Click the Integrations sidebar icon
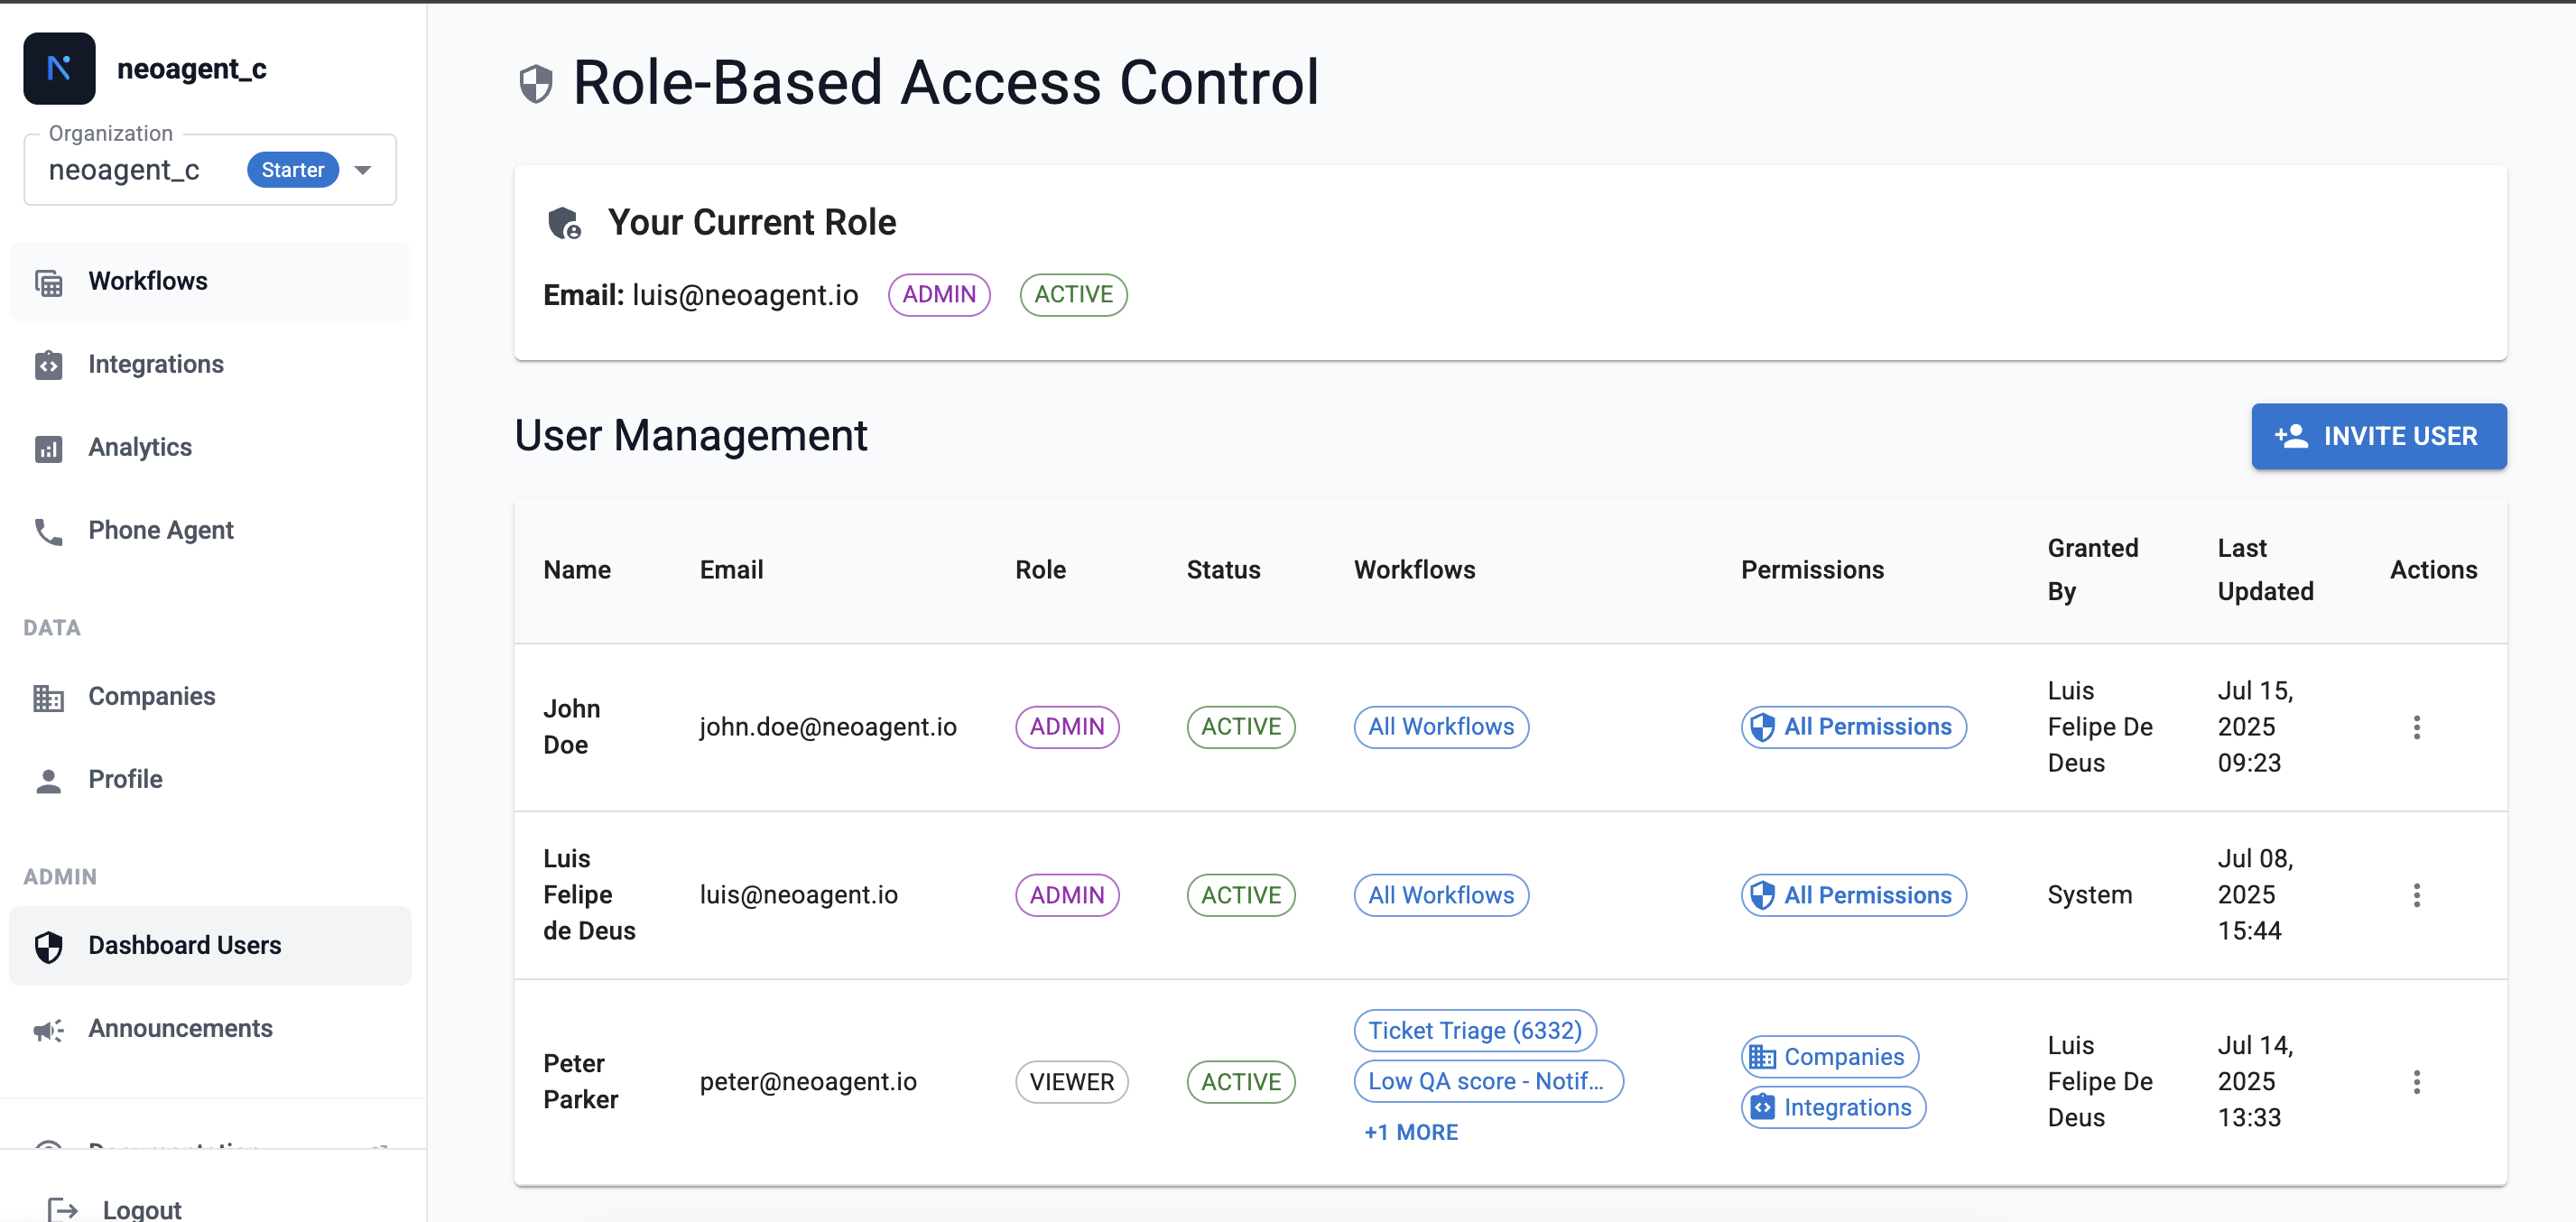Image resolution: width=2576 pixels, height=1222 pixels. point(48,365)
